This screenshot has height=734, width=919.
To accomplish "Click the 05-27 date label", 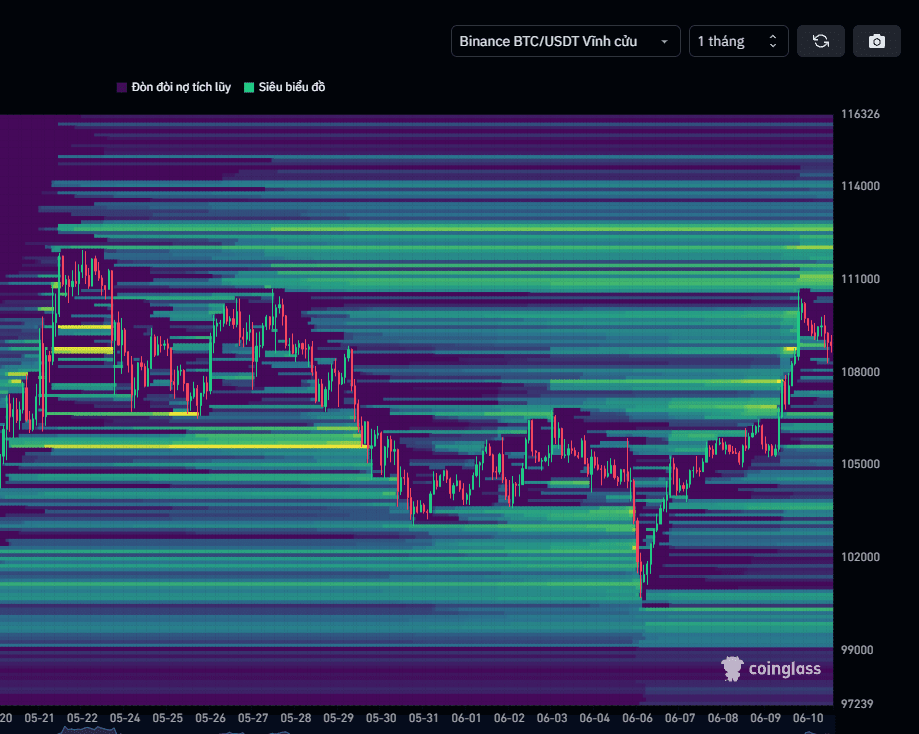I will (x=253, y=718).
